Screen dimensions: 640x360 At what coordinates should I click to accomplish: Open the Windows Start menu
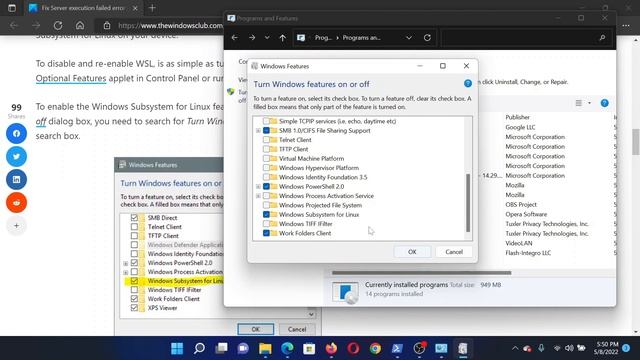[177, 348]
